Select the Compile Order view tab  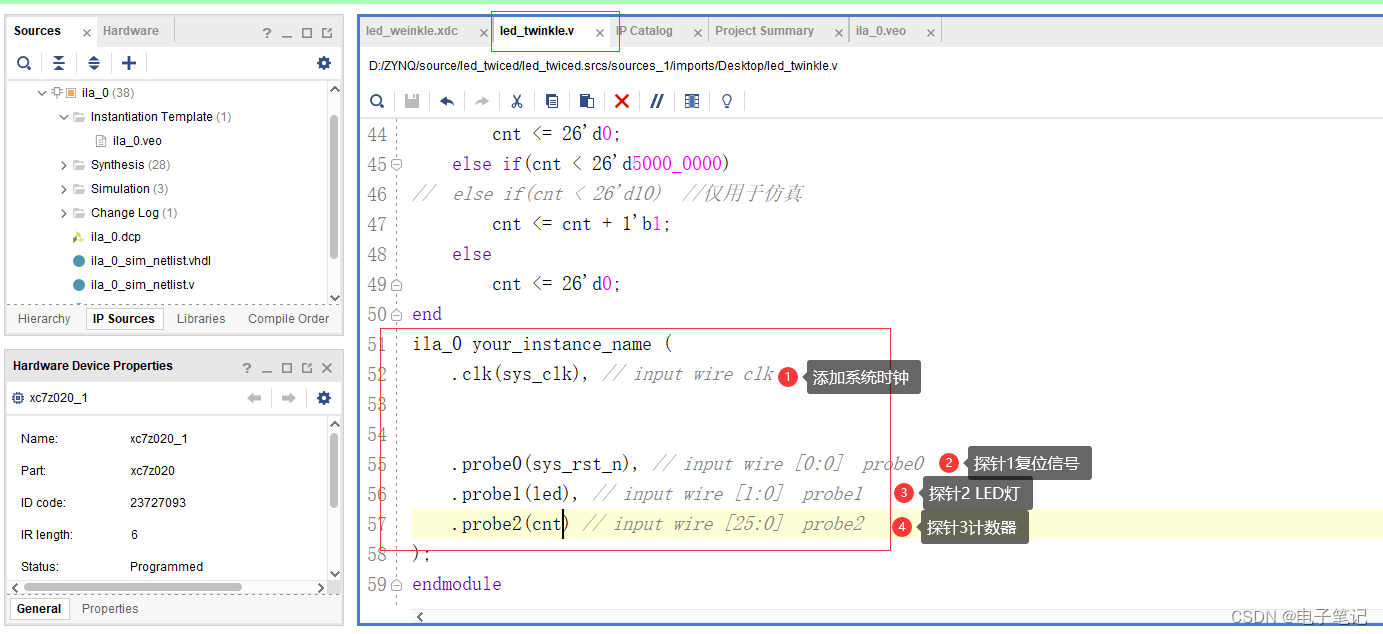(289, 319)
